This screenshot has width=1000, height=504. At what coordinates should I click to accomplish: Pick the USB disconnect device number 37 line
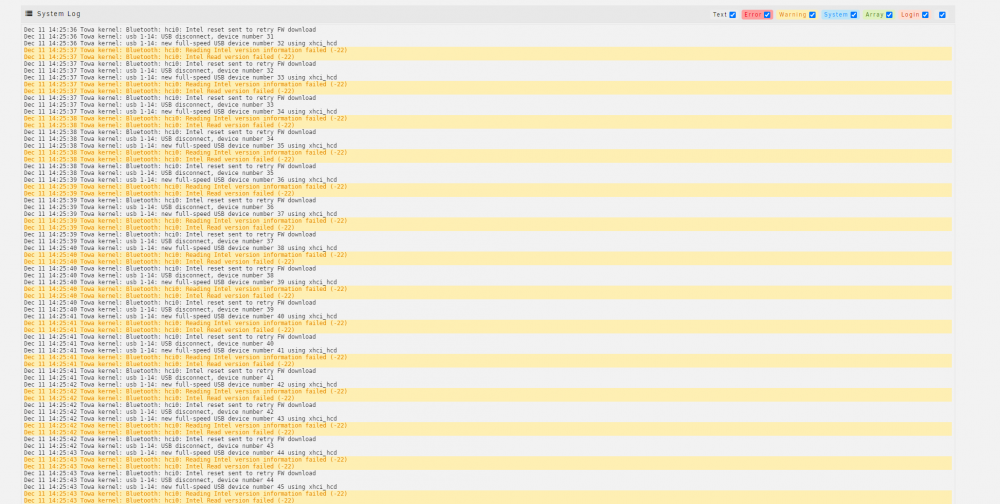click(x=149, y=241)
